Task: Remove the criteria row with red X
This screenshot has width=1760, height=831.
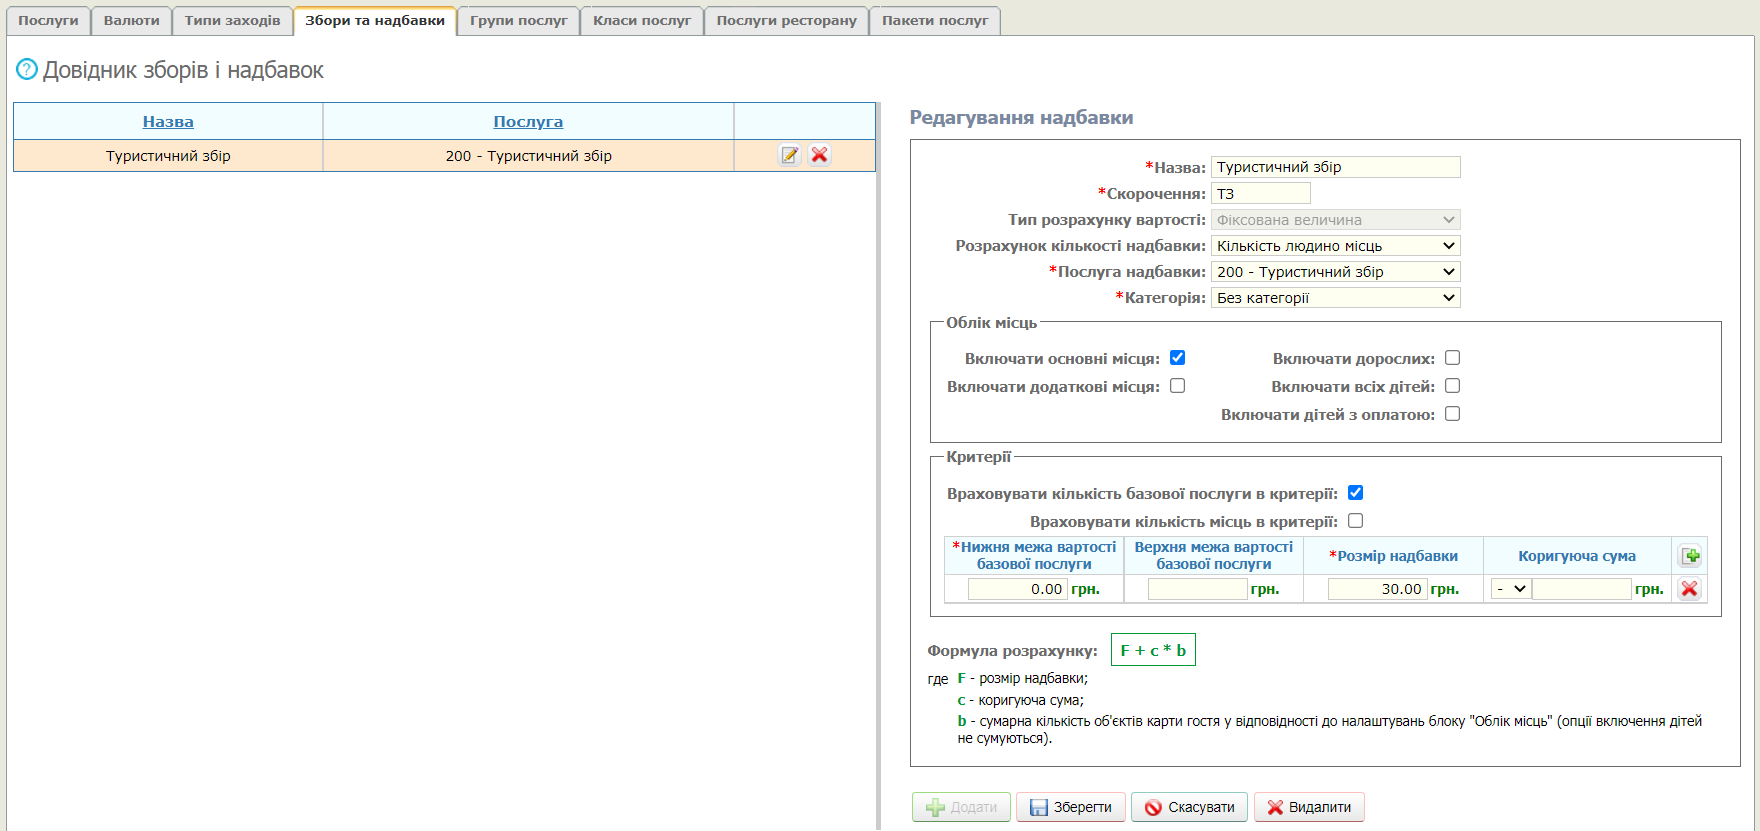Action: 1690,589
